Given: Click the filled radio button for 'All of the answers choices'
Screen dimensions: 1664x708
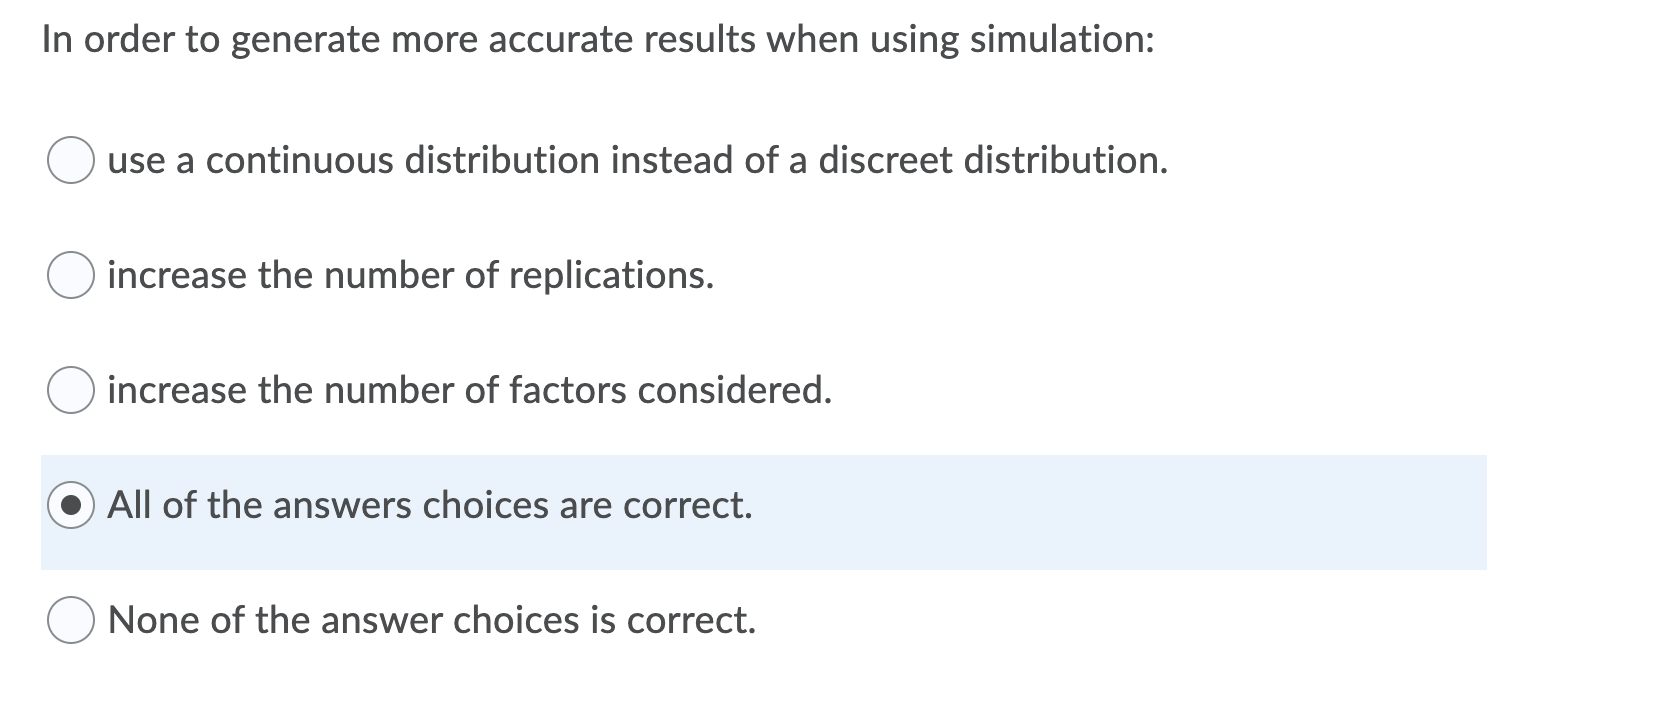Looking at the screenshot, I should pos(70,505).
